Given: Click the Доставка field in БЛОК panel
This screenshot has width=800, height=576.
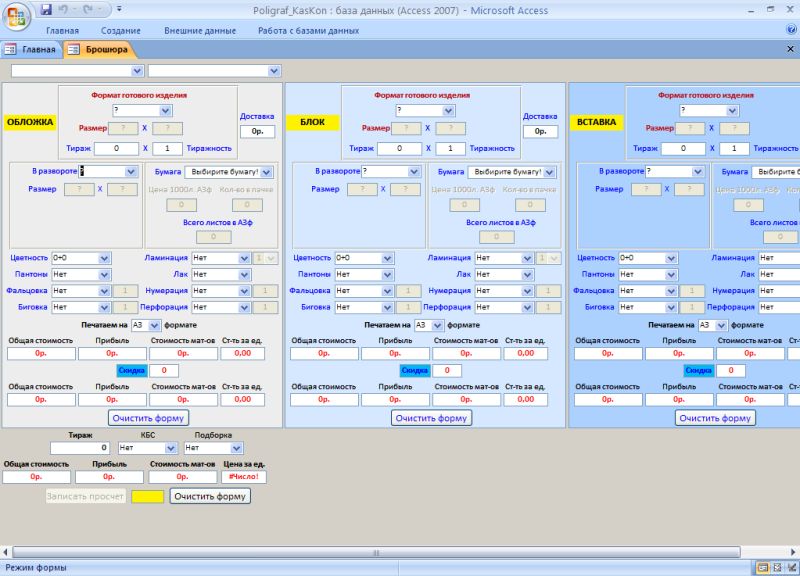Looking at the screenshot, I should point(540,132).
